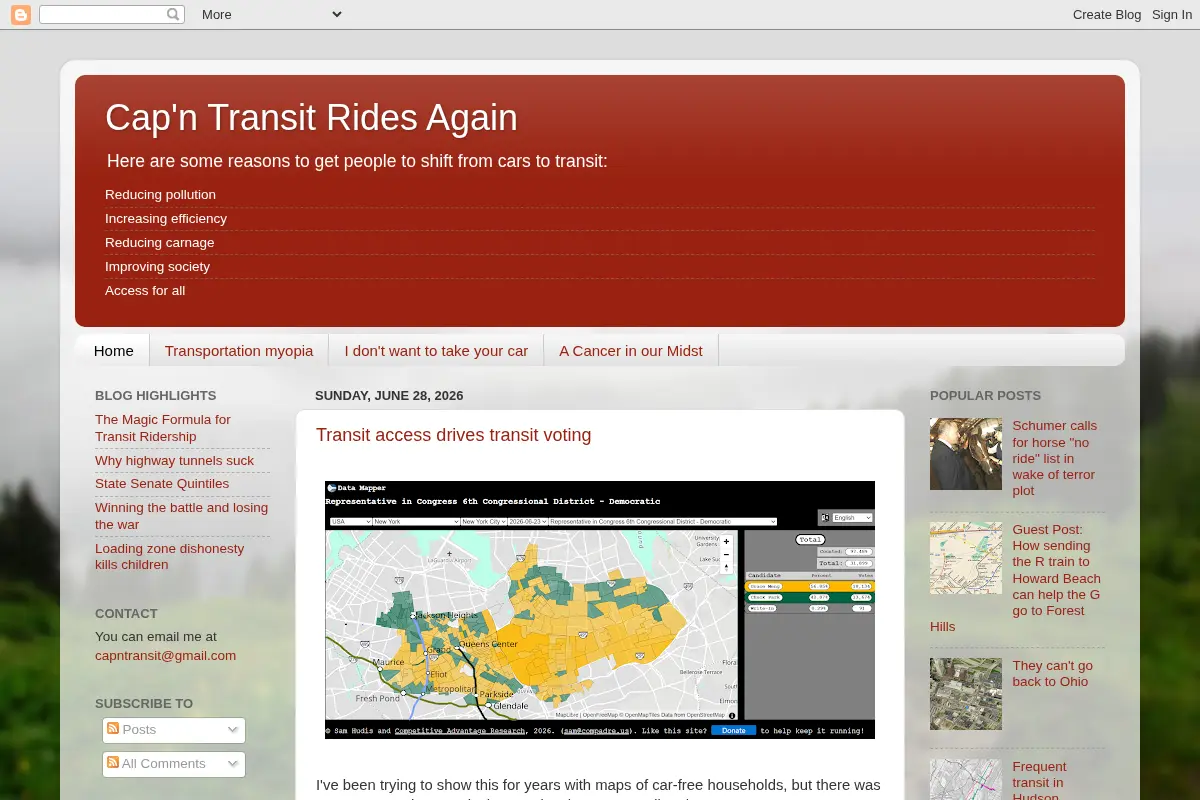The height and width of the screenshot is (800, 1200).
Task: Click the Reducing carnage item
Action: point(159,242)
